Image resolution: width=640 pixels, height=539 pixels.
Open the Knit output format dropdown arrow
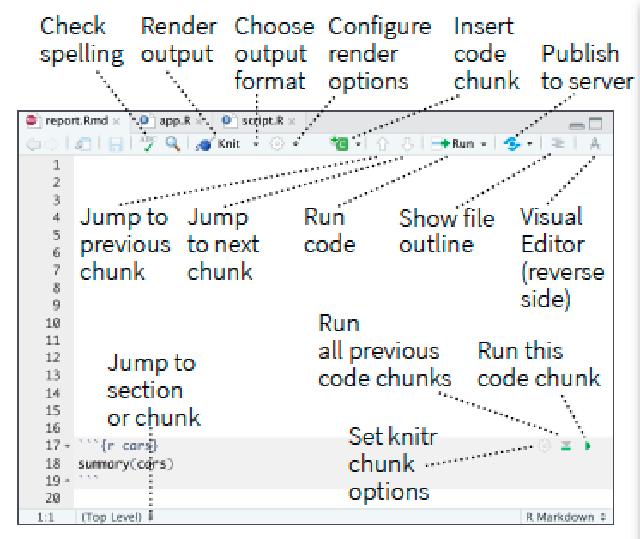(x=256, y=144)
